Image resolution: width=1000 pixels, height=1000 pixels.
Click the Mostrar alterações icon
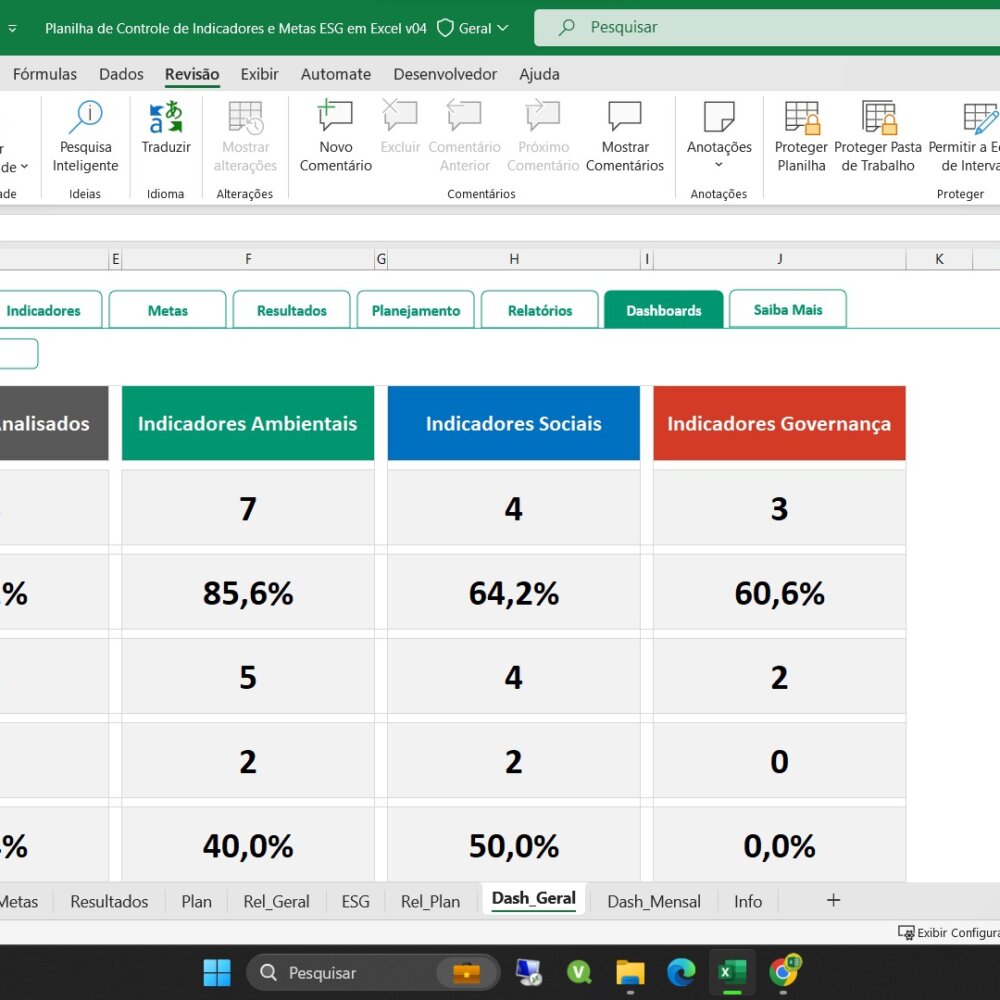tap(246, 118)
